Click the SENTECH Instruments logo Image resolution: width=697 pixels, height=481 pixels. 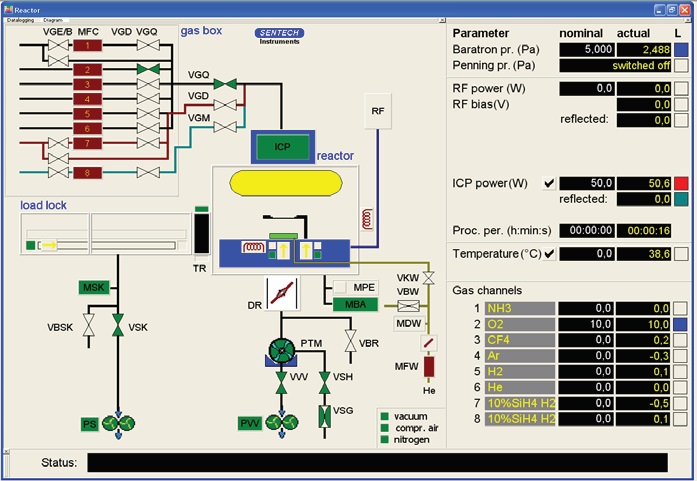point(280,36)
